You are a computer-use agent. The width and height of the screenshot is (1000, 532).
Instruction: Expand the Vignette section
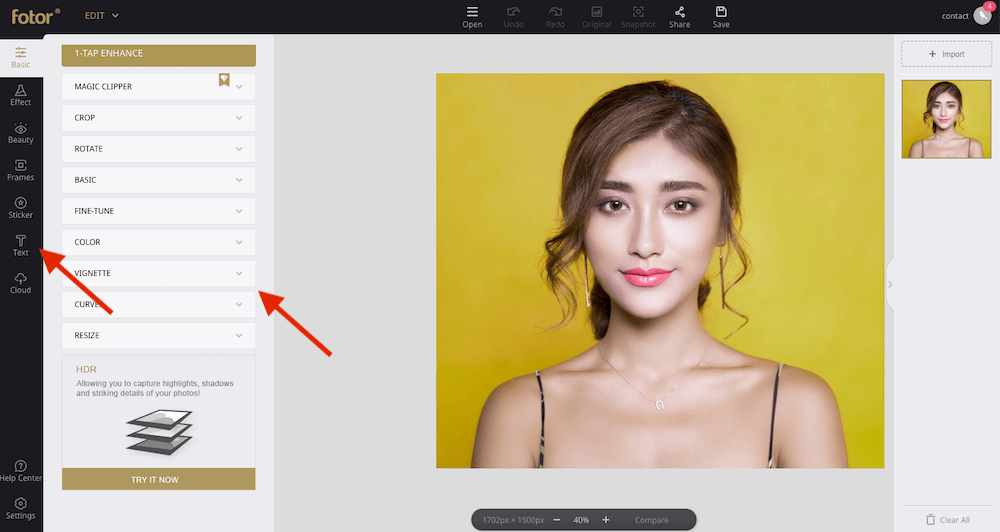(158, 273)
